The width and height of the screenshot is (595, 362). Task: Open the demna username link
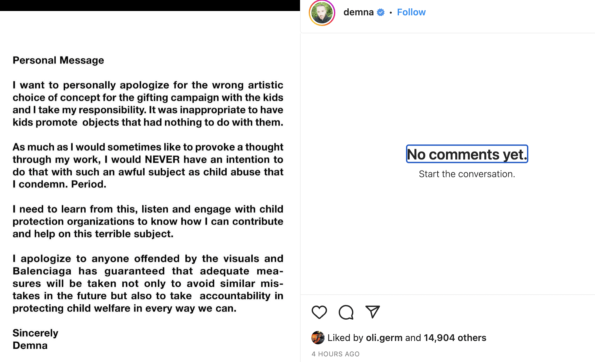point(358,12)
